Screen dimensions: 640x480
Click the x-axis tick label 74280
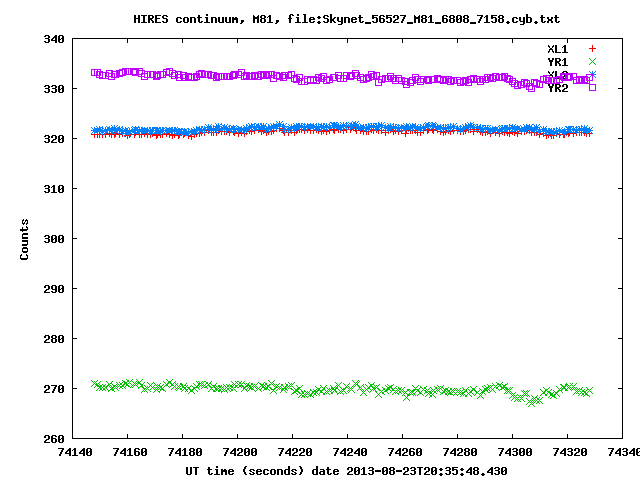[460, 452]
